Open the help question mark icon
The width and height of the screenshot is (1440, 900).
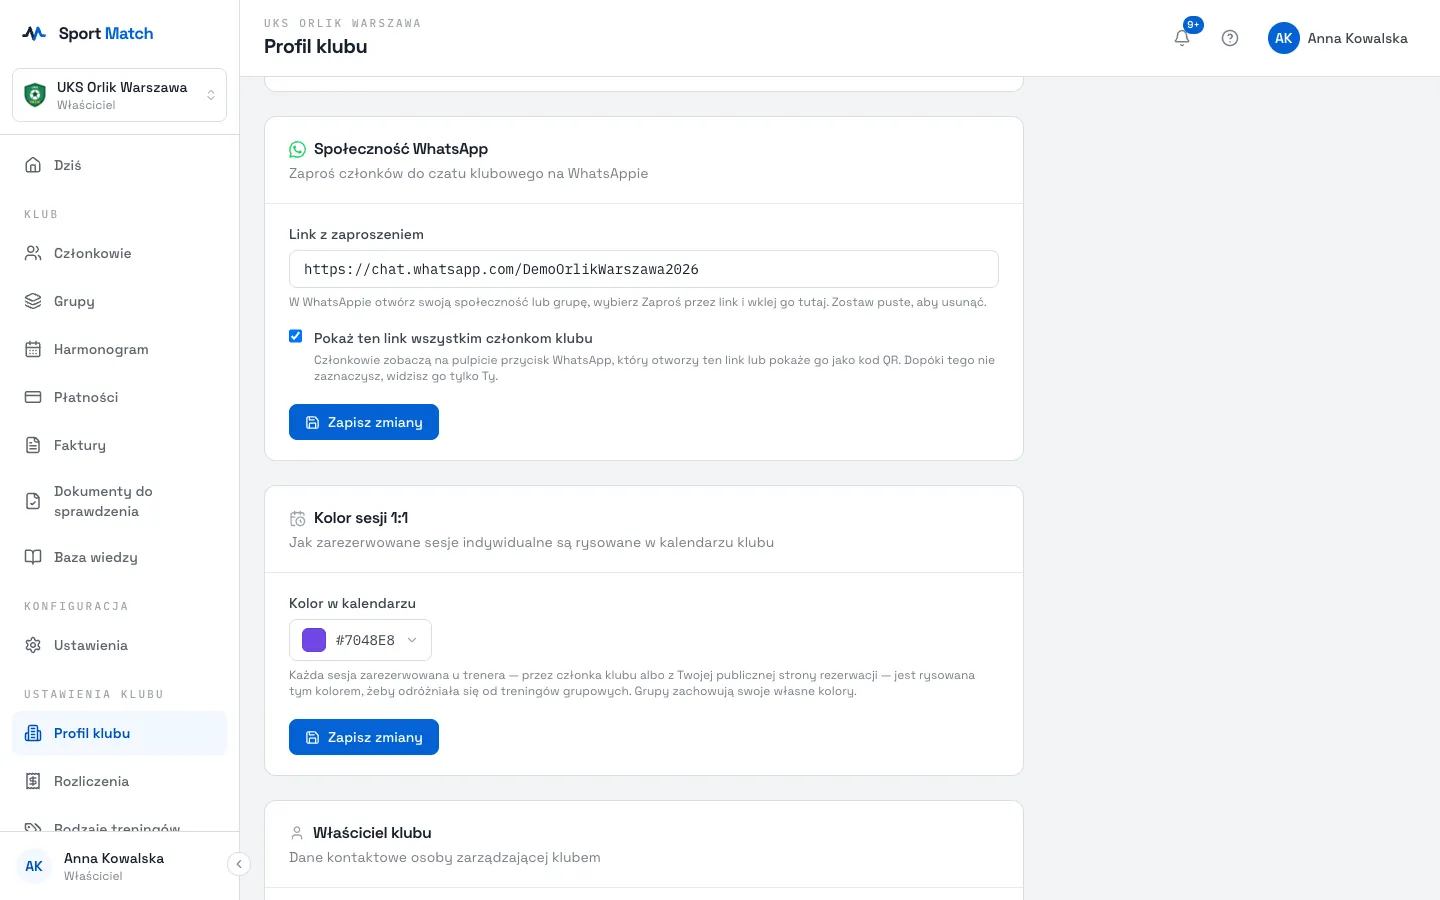pyautogui.click(x=1230, y=38)
